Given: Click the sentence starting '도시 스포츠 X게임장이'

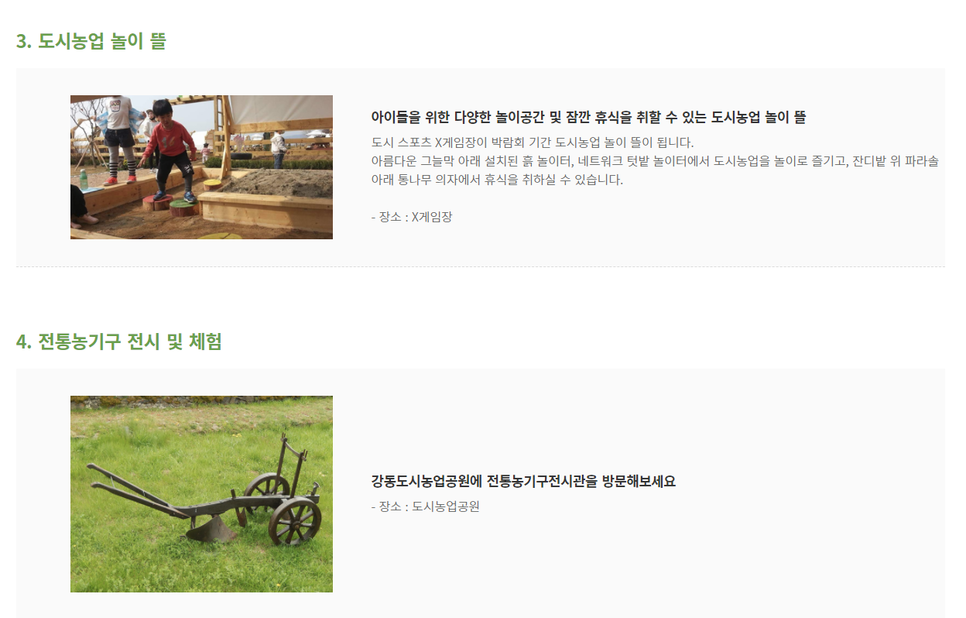Looking at the screenshot, I should coord(532,142).
